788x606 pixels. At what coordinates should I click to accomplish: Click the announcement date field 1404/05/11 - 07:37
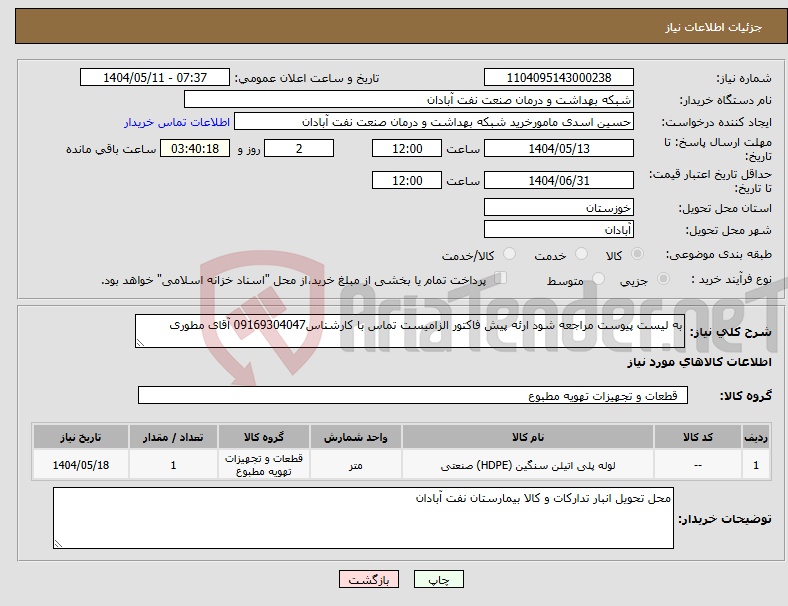pyautogui.click(x=155, y=77)
